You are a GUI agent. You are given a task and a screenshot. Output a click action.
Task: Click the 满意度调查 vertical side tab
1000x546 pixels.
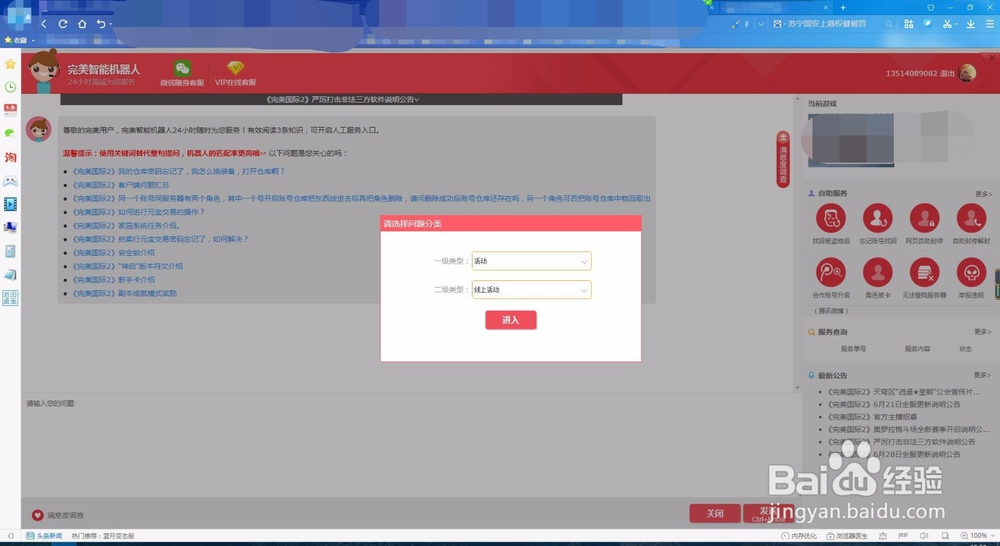coord(783,159)
